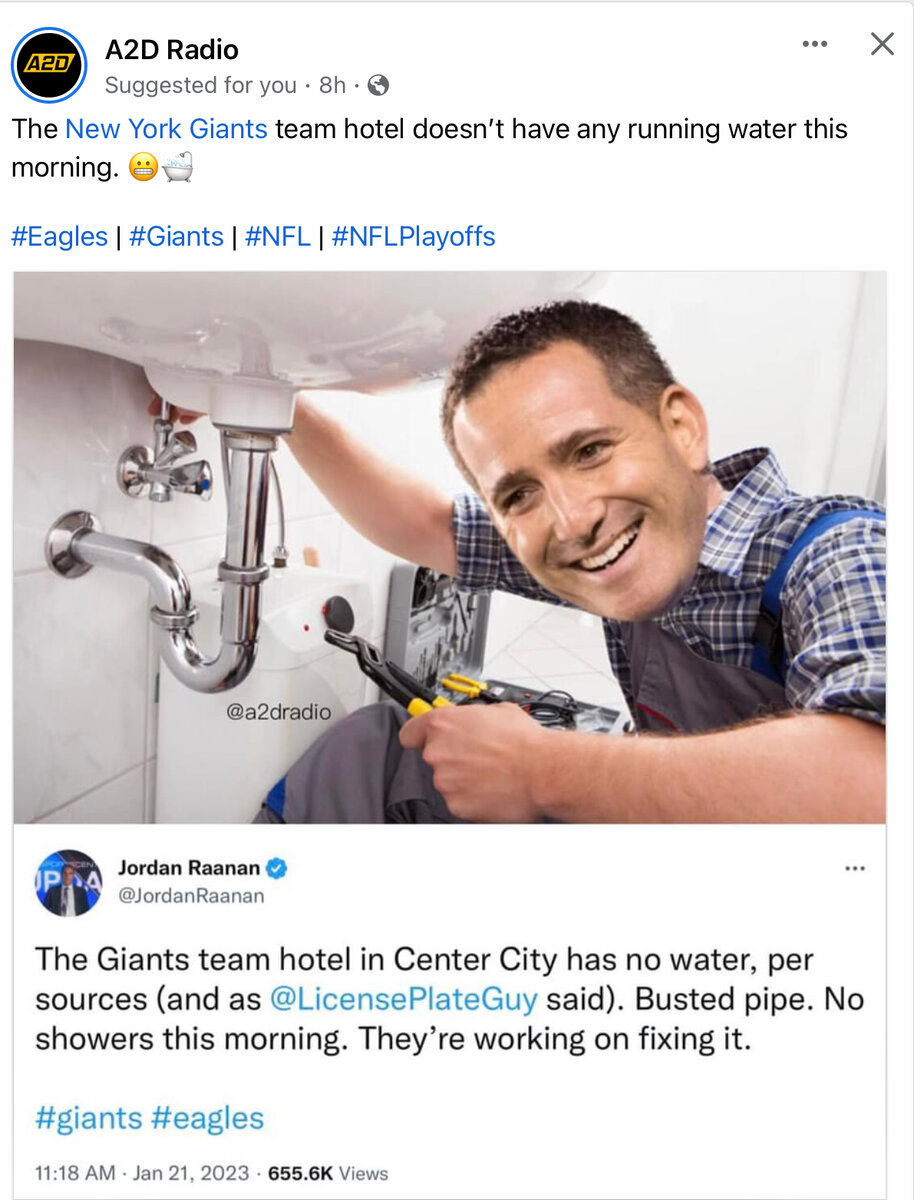Open the tweet's three-dot options
The width and height of the screenshot is (914, 1200).
(855, 868)
